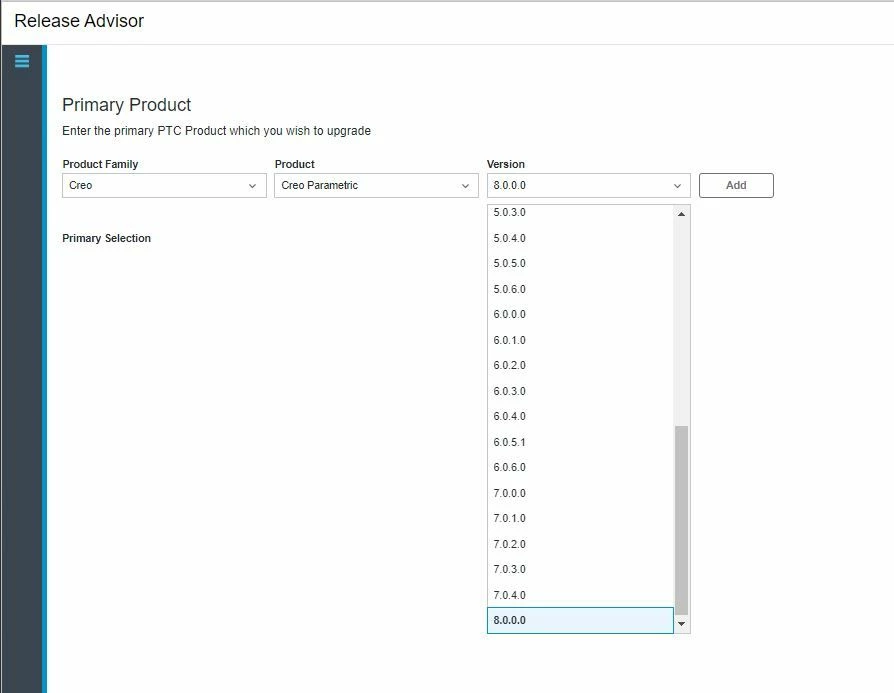Image resolution: width=894 pixels, height=693 pixels.
Task: Collapse the Version dropdown showing 8.0.0.0
Action: click(588, 185)
